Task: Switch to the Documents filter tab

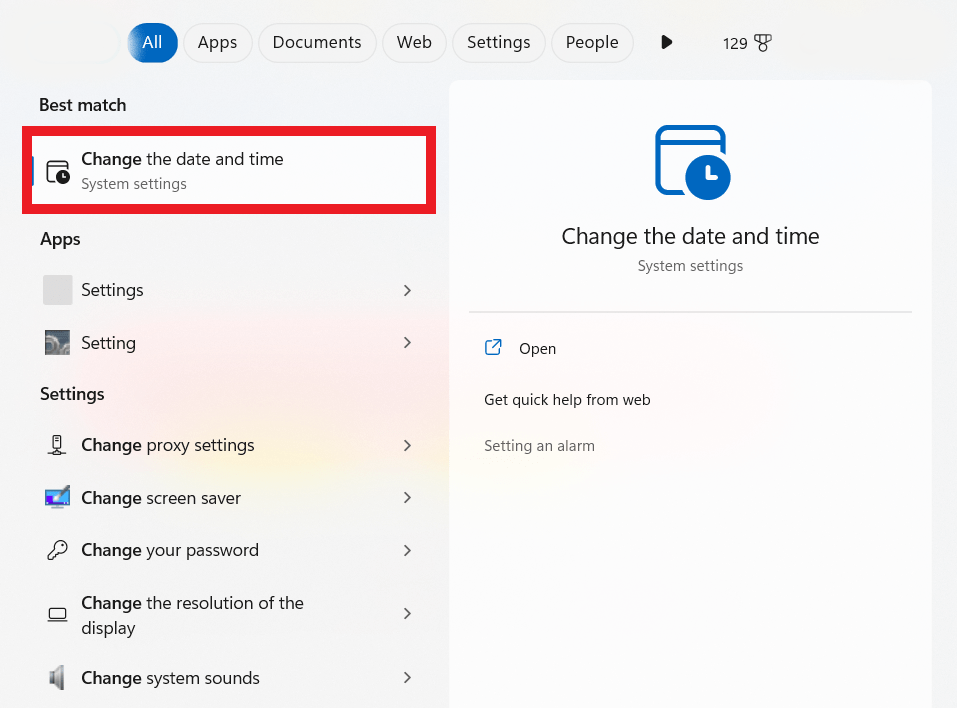Action: [x=317, y=43]
